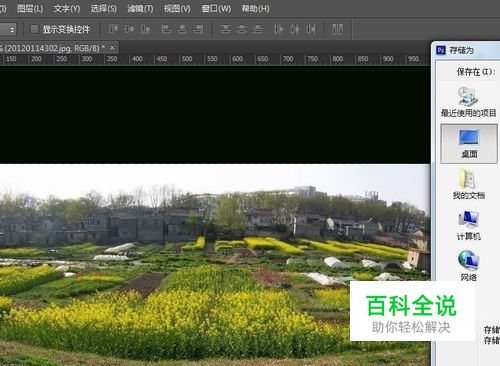Open the auto-select dropdown in options bar
Screen dimensions: 500x366
(8, 29)
